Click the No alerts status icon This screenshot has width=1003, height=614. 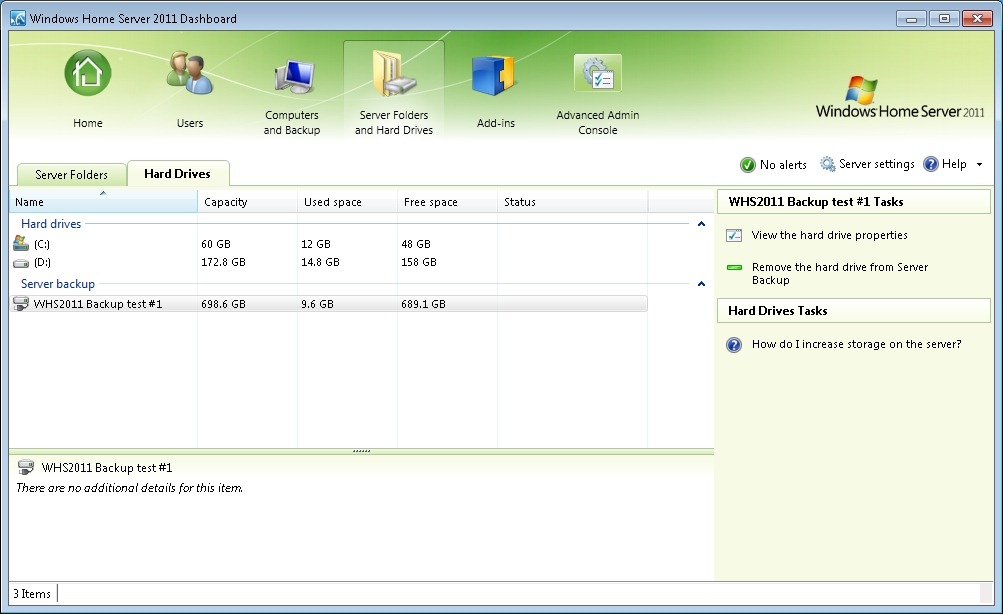coord(748,165)
